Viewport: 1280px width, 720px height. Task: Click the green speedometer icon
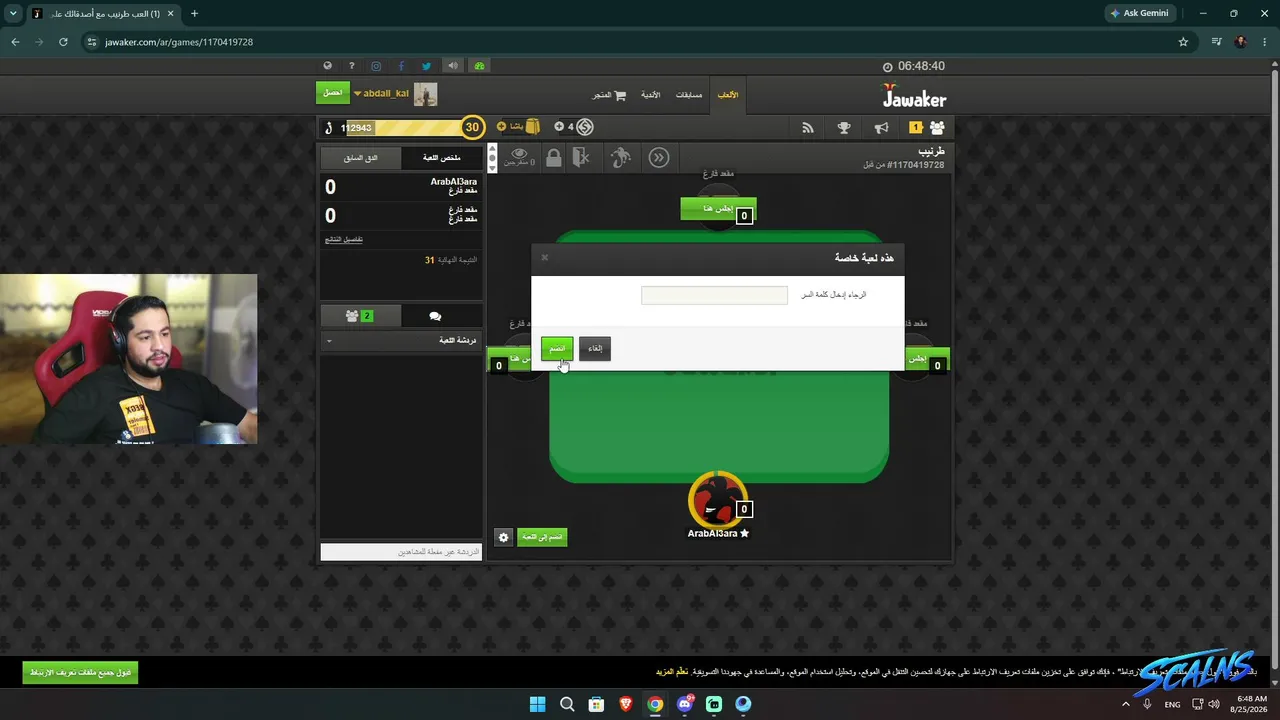pyautogui.click(x=479, y=66)
